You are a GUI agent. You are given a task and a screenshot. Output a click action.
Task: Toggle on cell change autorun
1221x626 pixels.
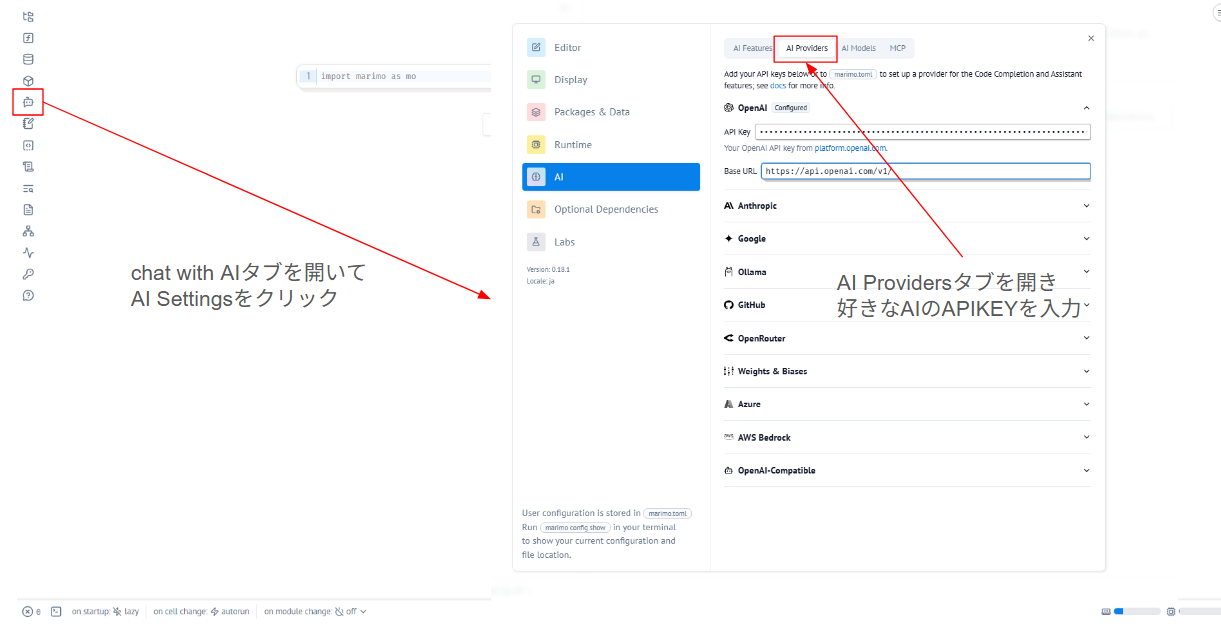click(x=229, y=611)
